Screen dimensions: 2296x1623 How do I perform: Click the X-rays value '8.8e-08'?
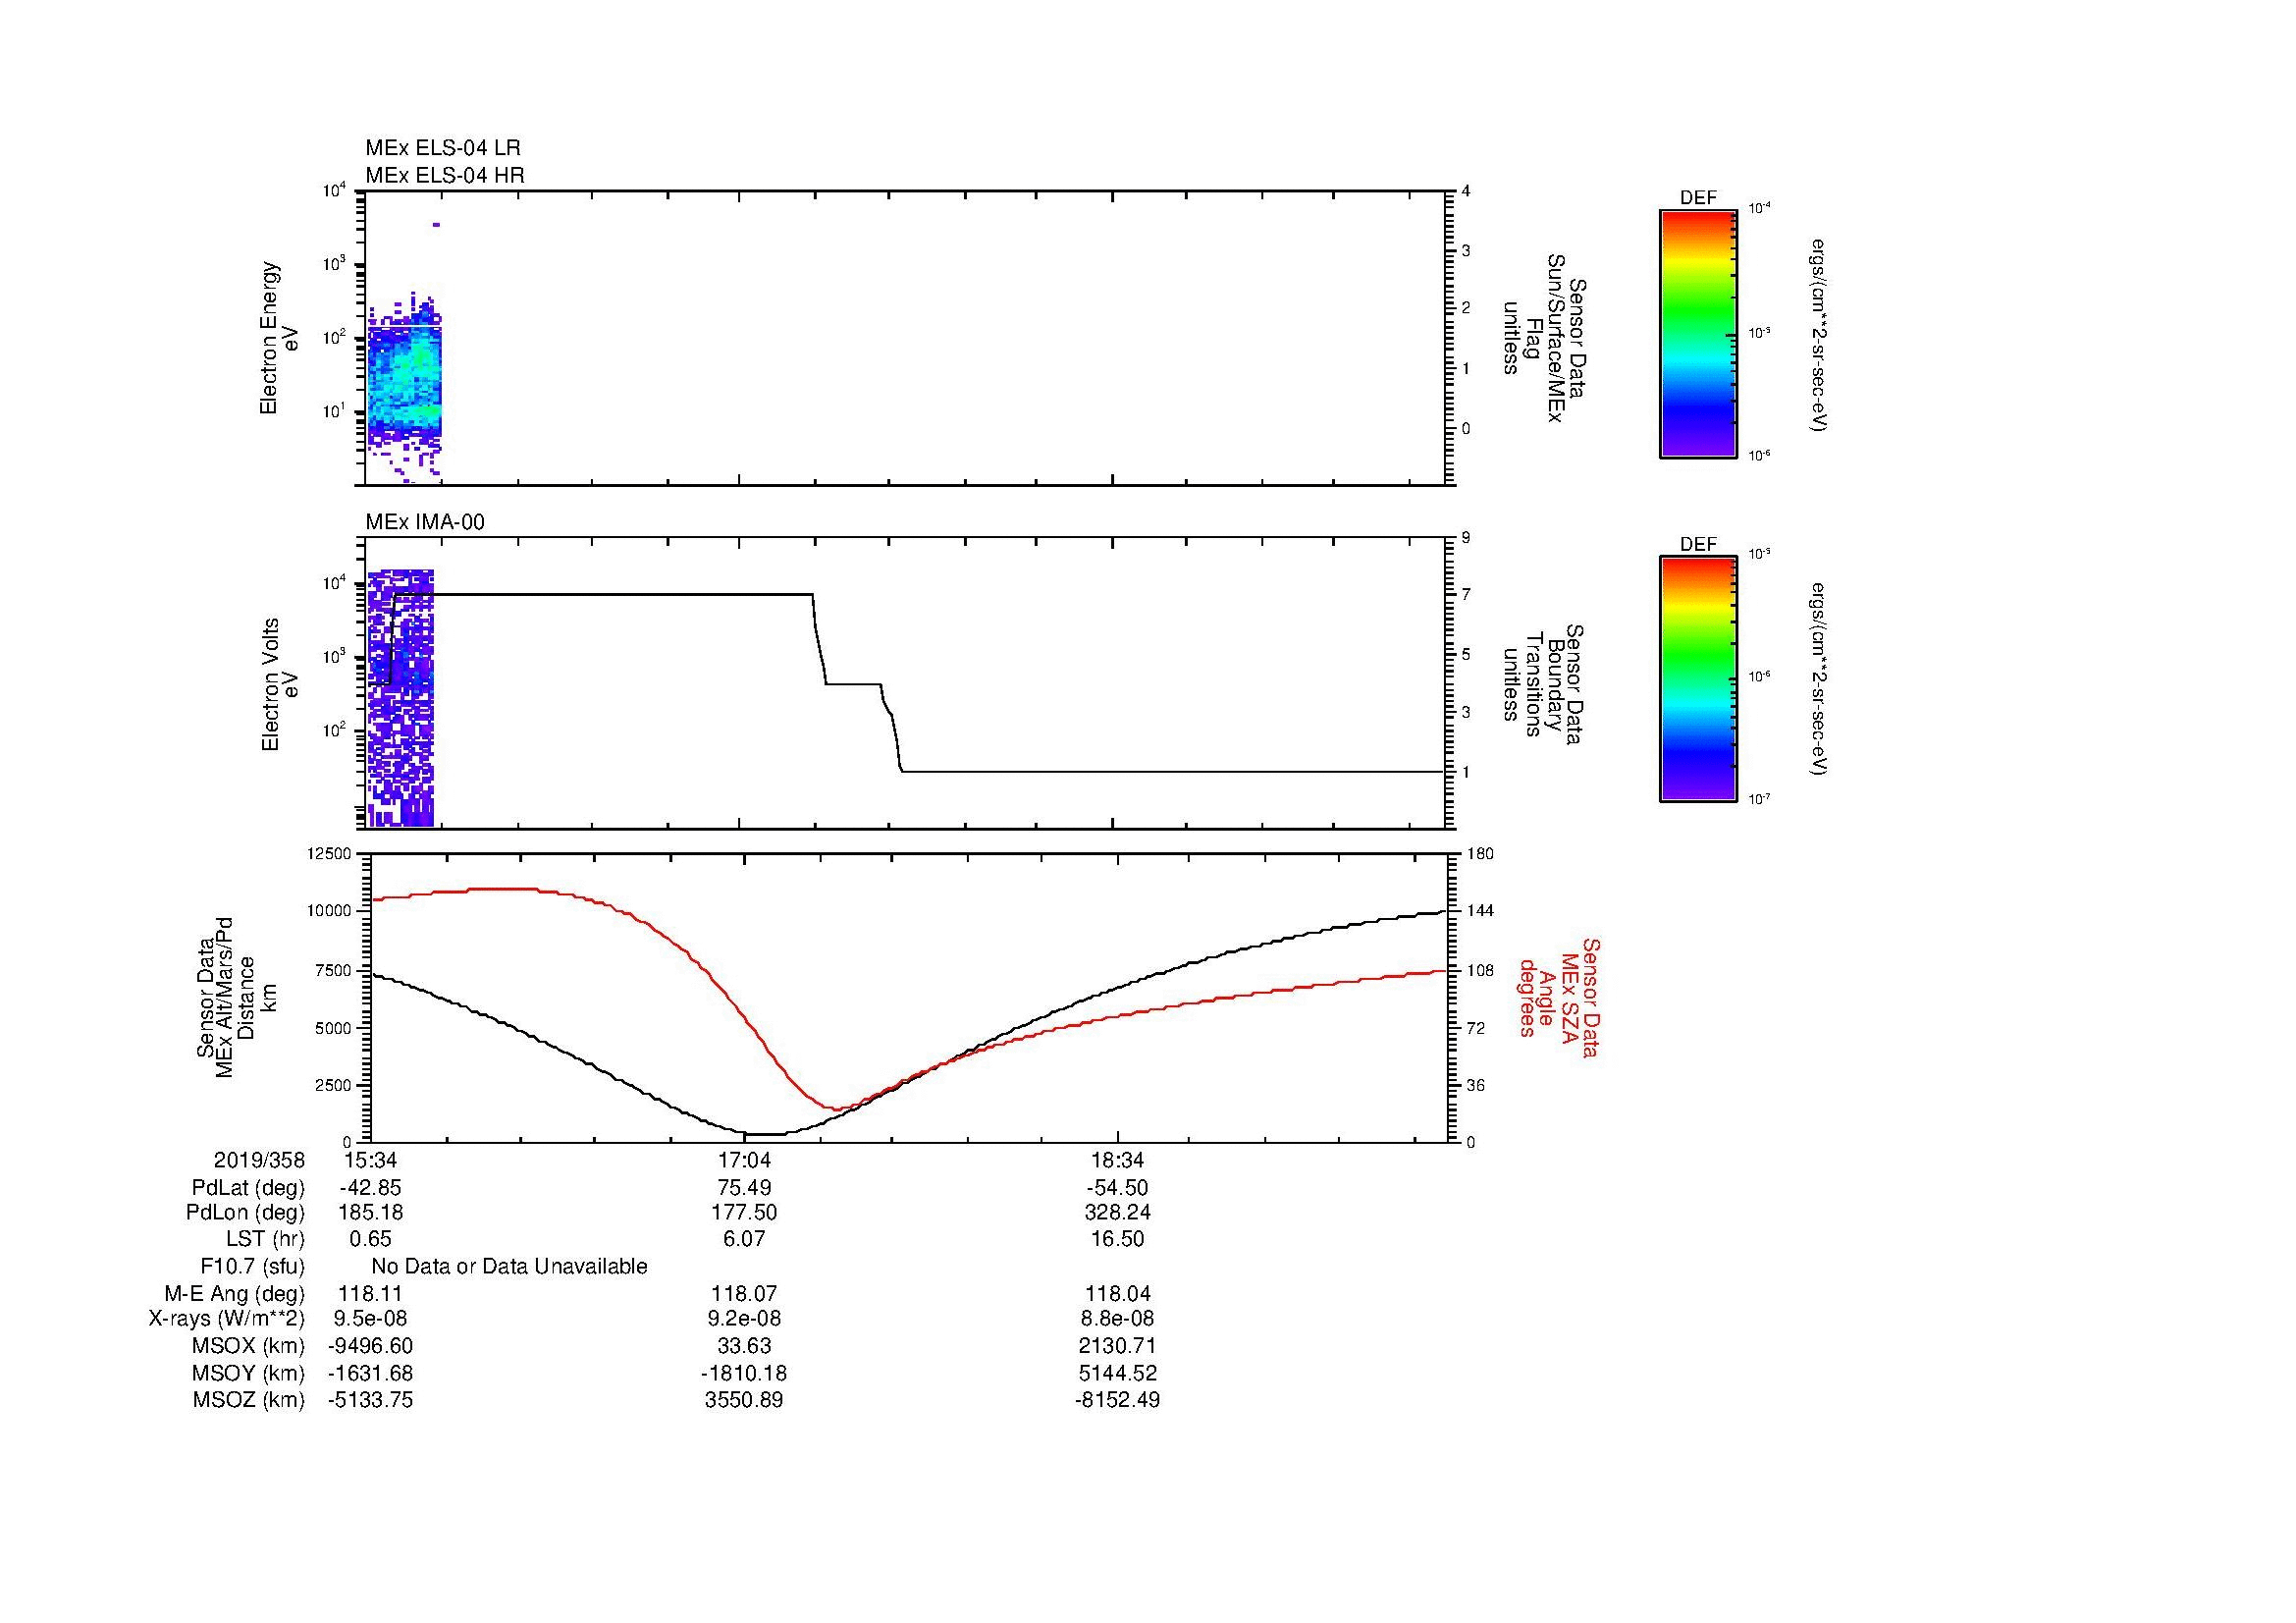click(x=1118, y=1319)
